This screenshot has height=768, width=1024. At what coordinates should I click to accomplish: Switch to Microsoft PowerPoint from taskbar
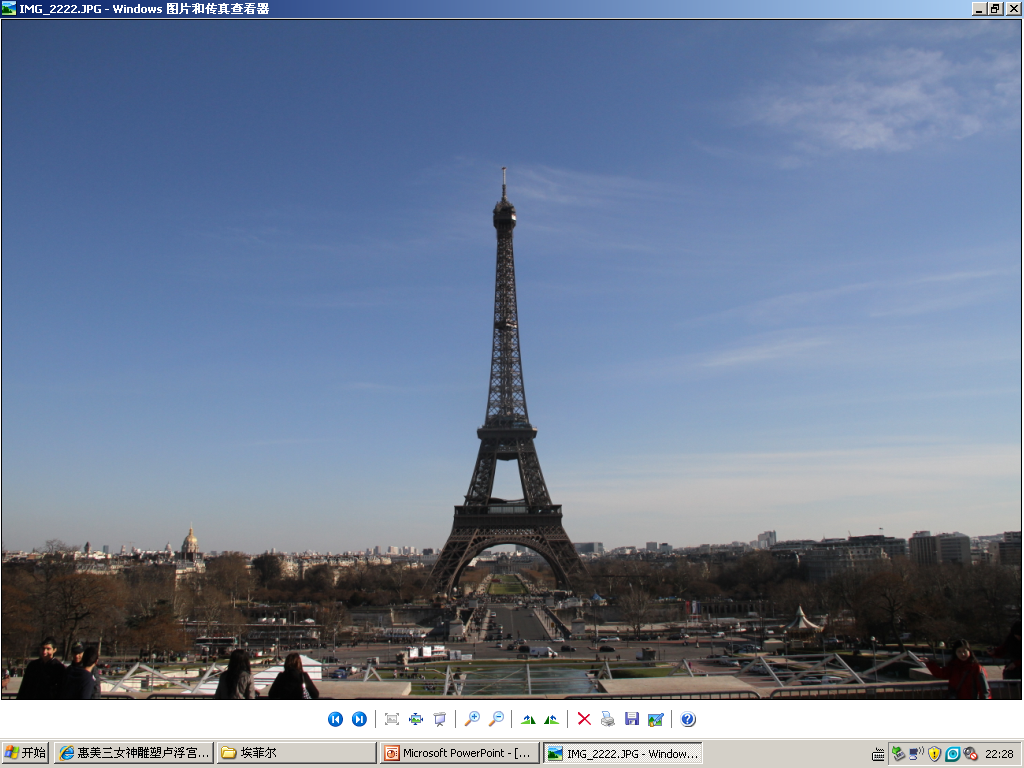459,753
